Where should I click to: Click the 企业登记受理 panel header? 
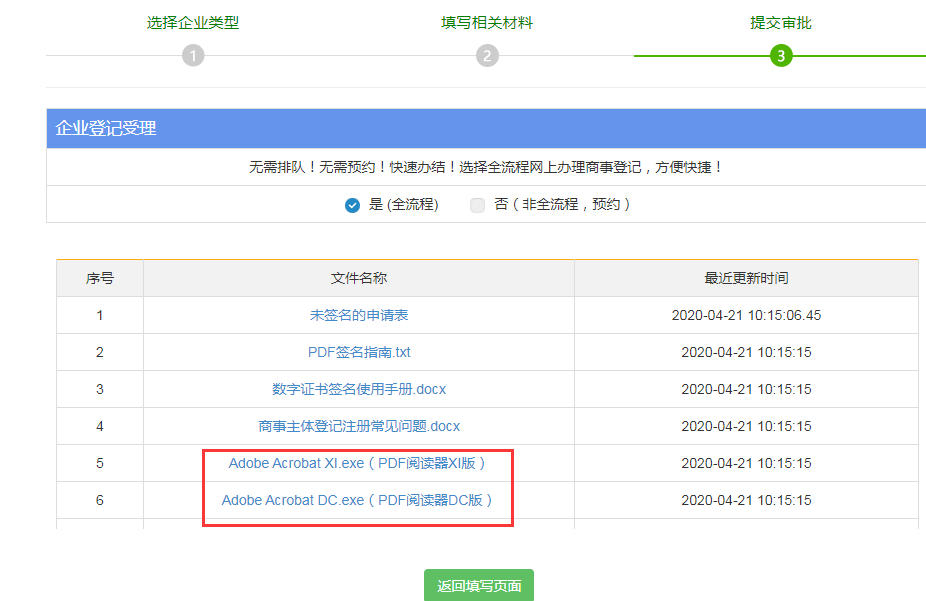(x=106, y=129)
